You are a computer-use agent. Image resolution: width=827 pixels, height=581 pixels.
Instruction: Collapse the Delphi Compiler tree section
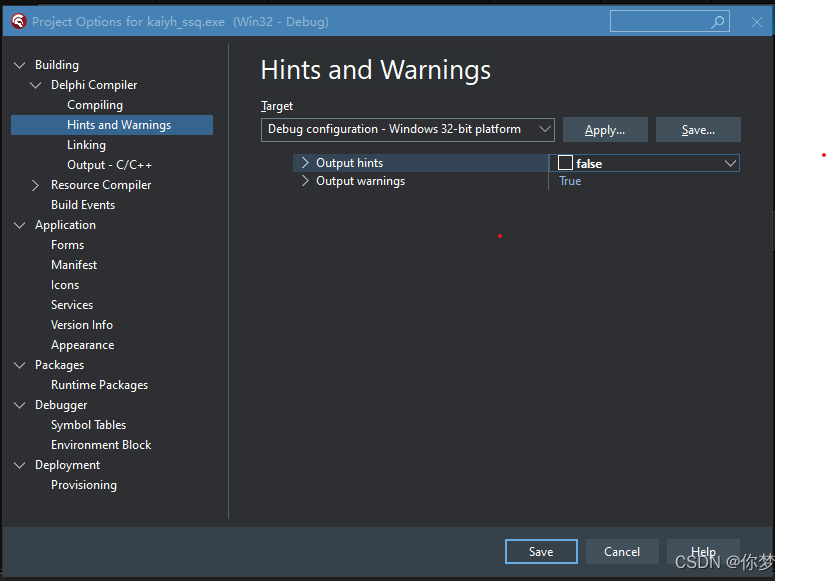tap(36, 84)
